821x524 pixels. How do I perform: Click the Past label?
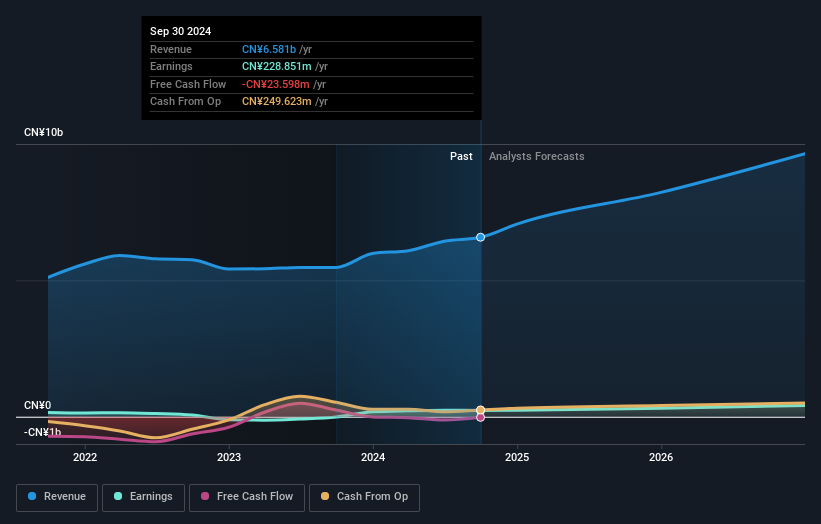(461, 156)
